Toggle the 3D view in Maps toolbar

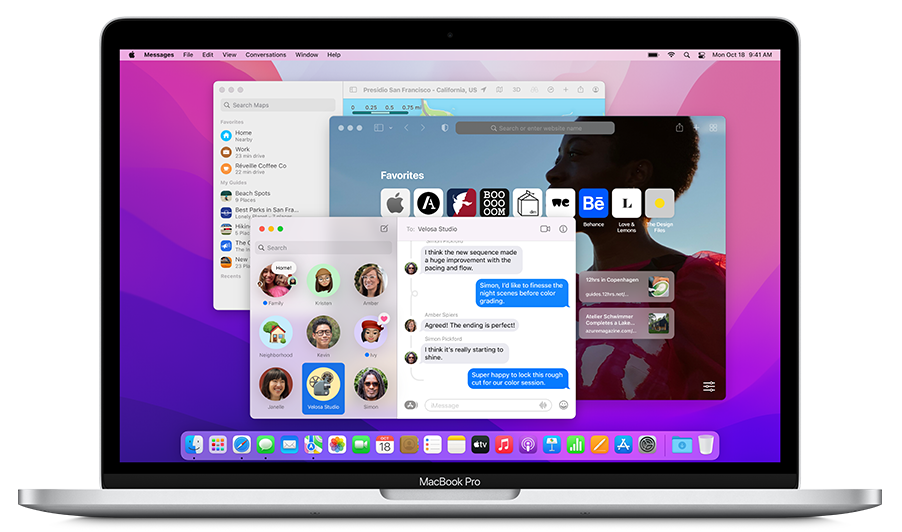[x=517, y=90]
